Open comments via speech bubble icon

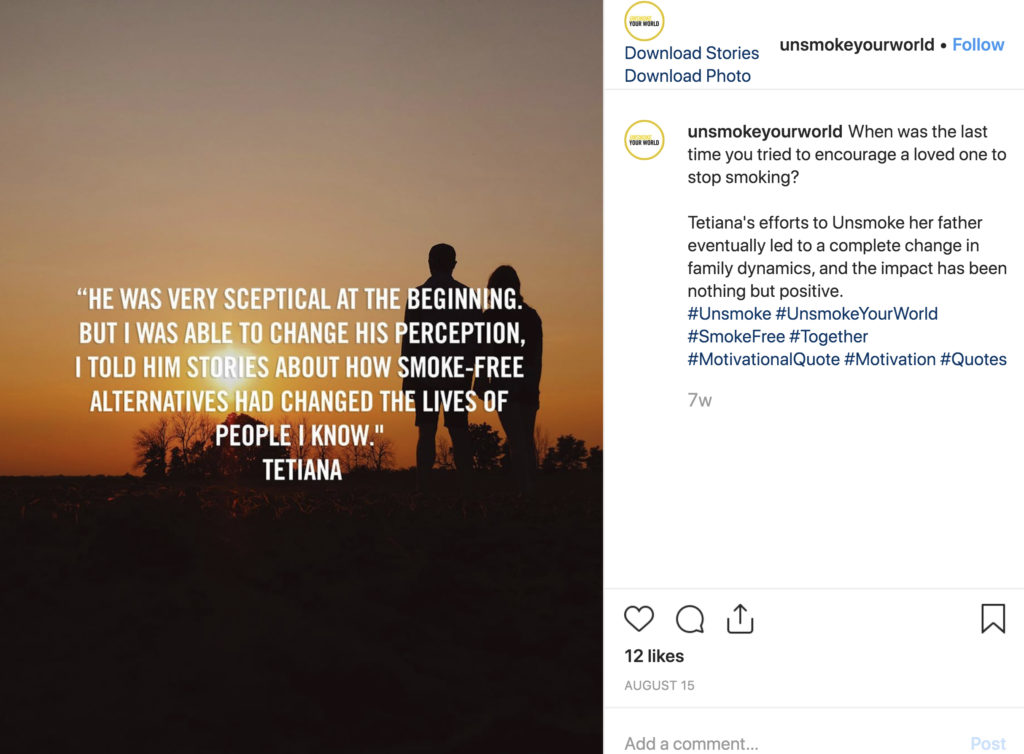[690, 619]
